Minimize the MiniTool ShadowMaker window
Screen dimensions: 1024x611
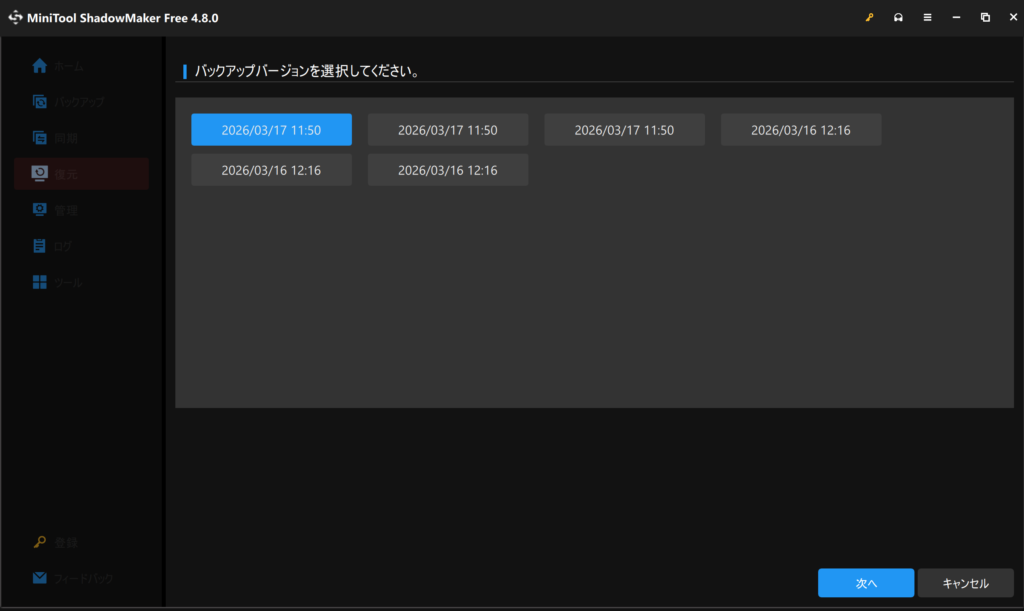pyautogui.click(x=956, y=18)
